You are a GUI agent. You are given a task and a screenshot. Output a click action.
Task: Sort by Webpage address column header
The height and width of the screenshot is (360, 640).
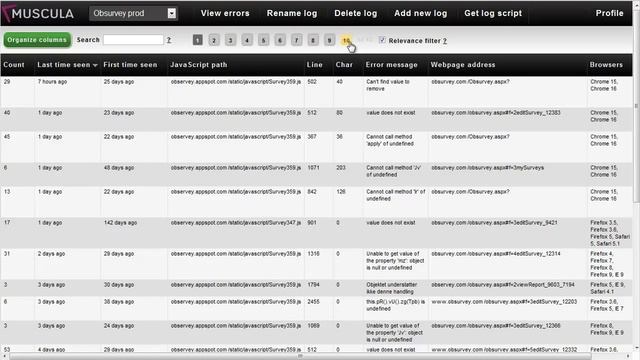coord(463,65)
